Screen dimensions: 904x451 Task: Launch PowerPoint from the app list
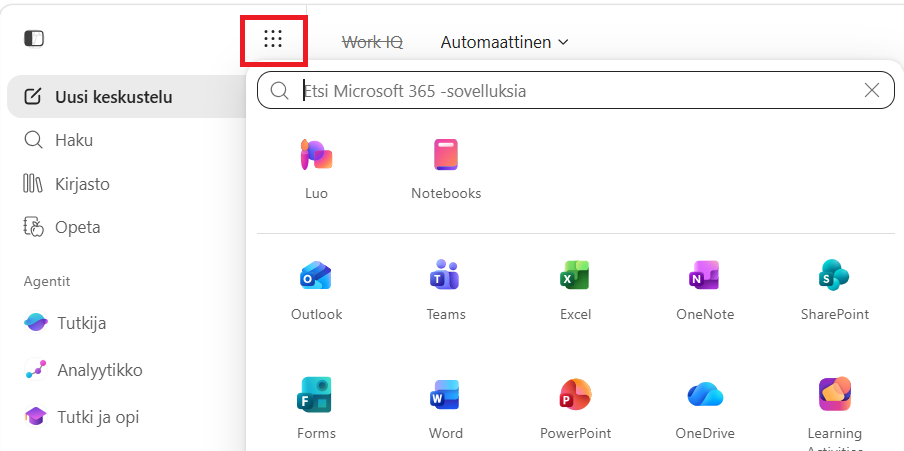point(575,394)
